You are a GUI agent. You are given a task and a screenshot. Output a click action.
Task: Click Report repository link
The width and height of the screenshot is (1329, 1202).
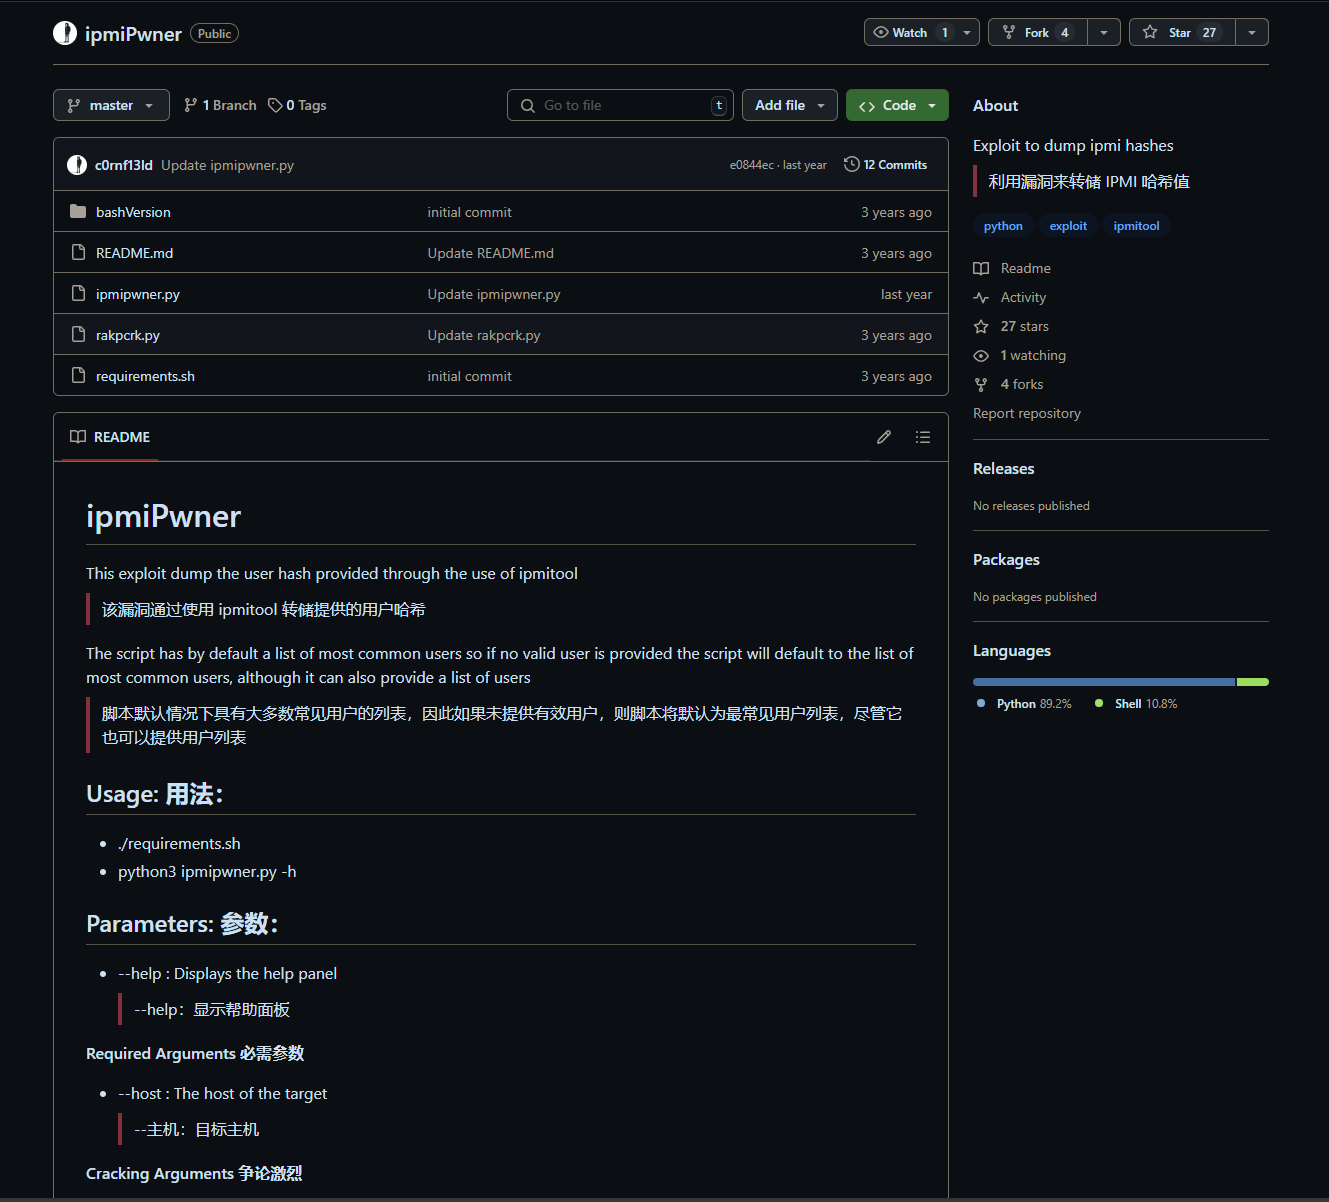click(x=1027, y=413)
